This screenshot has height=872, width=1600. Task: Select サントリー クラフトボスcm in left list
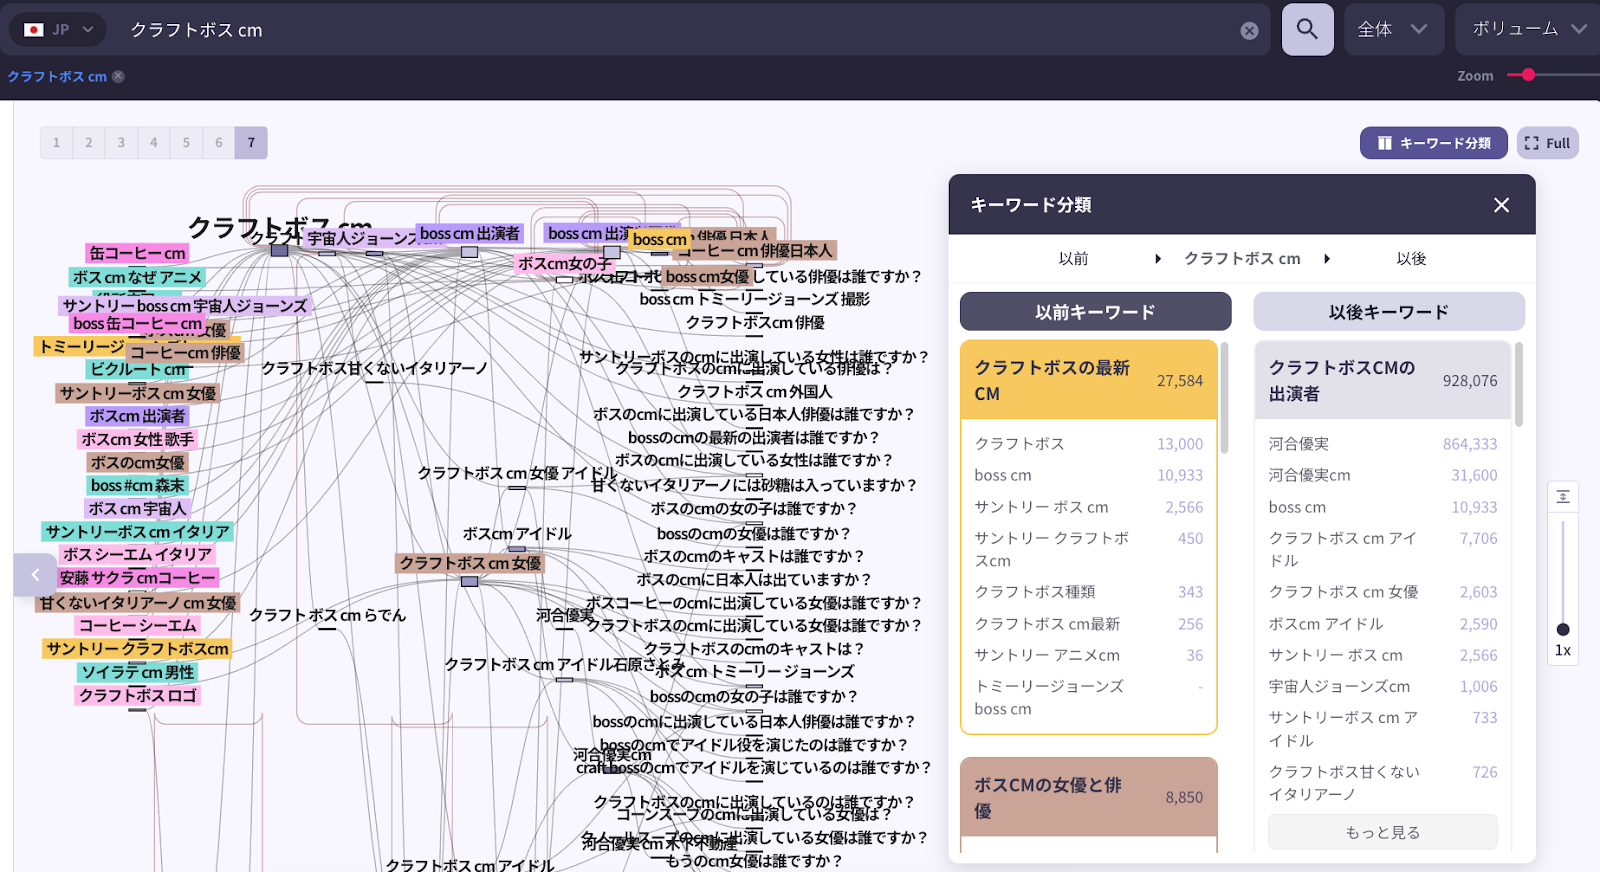(1089, 549)
